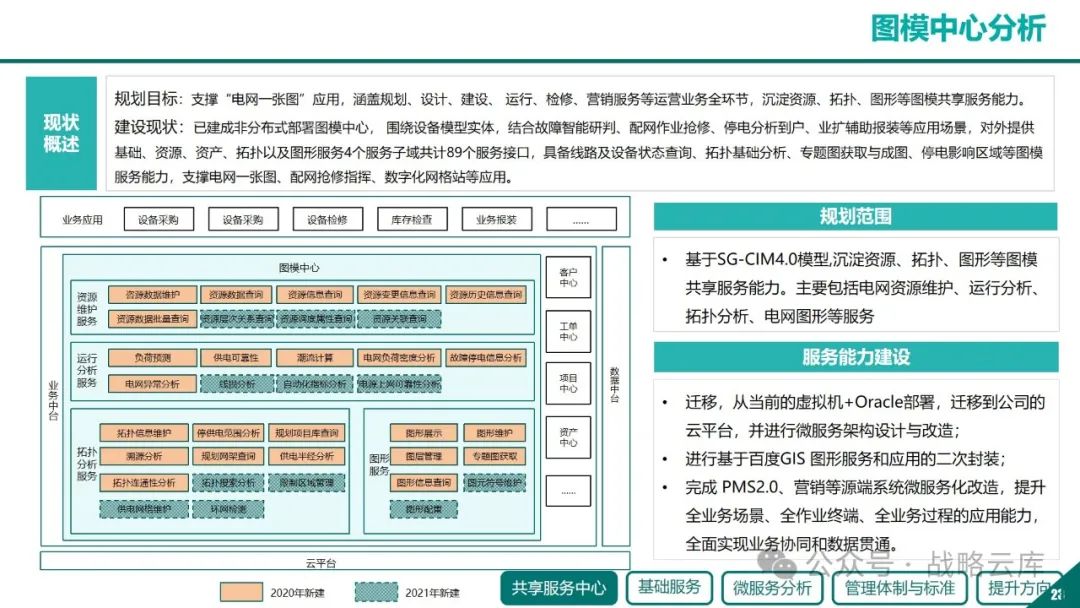Select the 规划项目库查询 service box
The height and width of the screenshot is (608, 1080).
(307, 433)
